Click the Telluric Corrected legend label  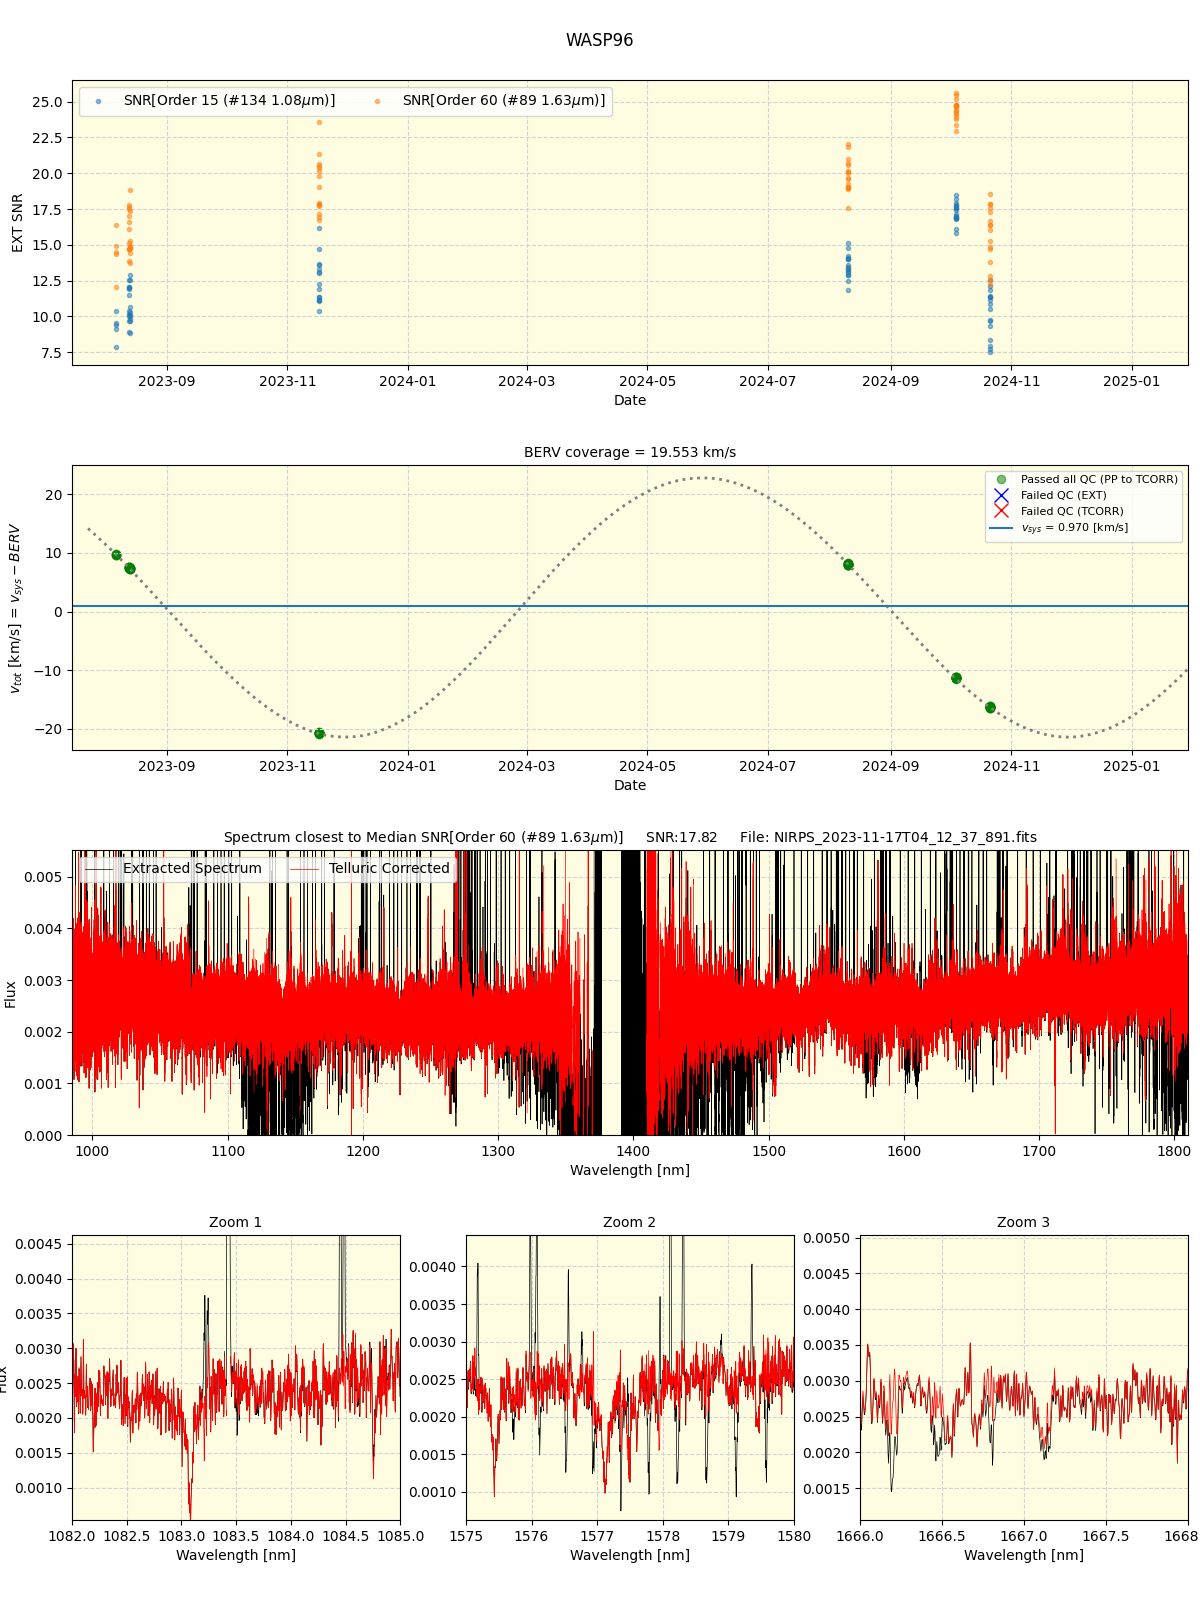[x=389, y=869]
